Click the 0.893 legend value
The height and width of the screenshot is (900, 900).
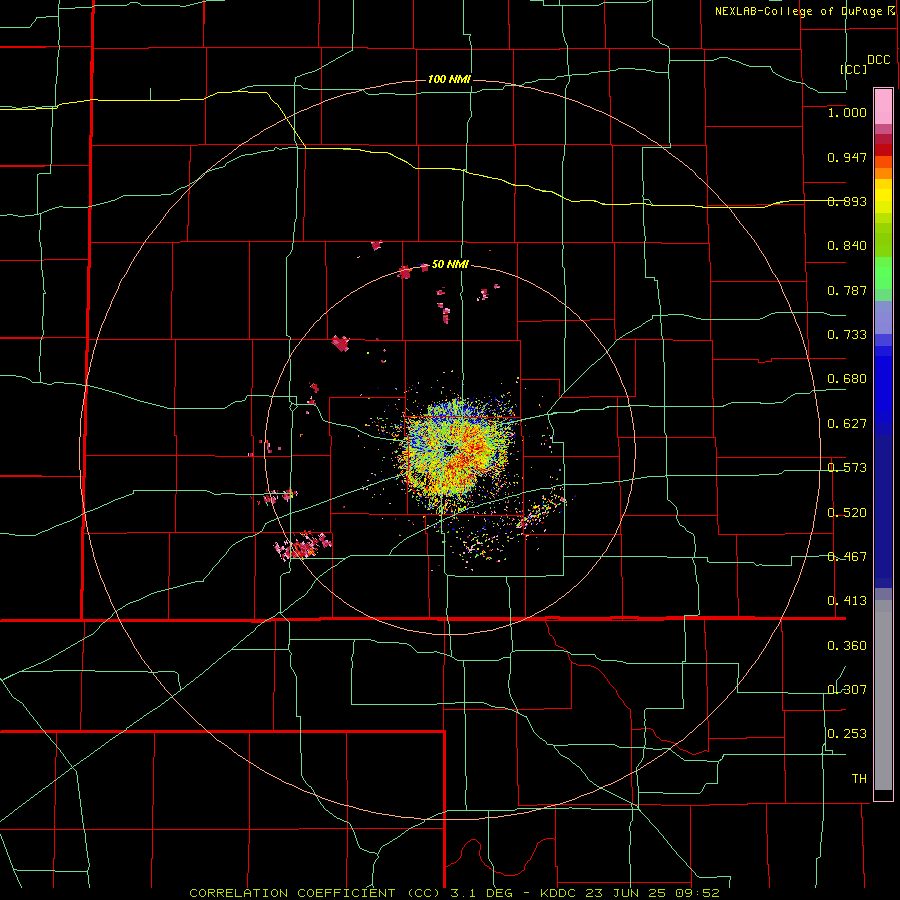point(847,201)
